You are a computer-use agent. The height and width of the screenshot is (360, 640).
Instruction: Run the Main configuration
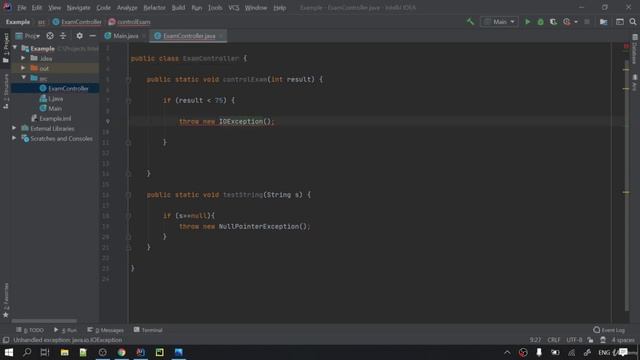(x=527, y=22)
